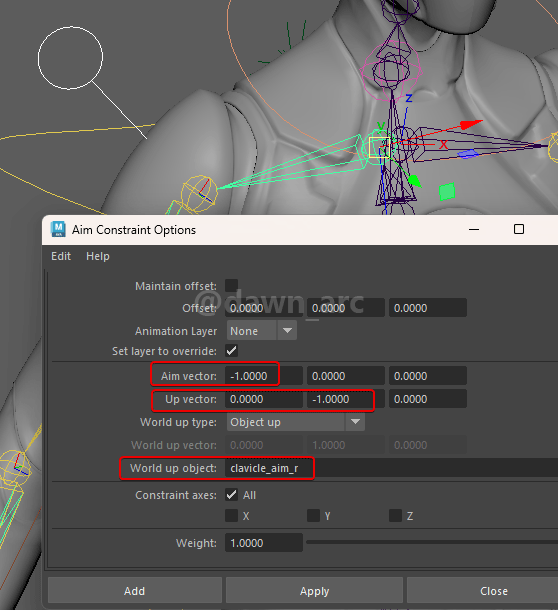Enable the Y constraint axis checkbox
The width and height of the screenshot is (558, 610).
click(313, 516)
